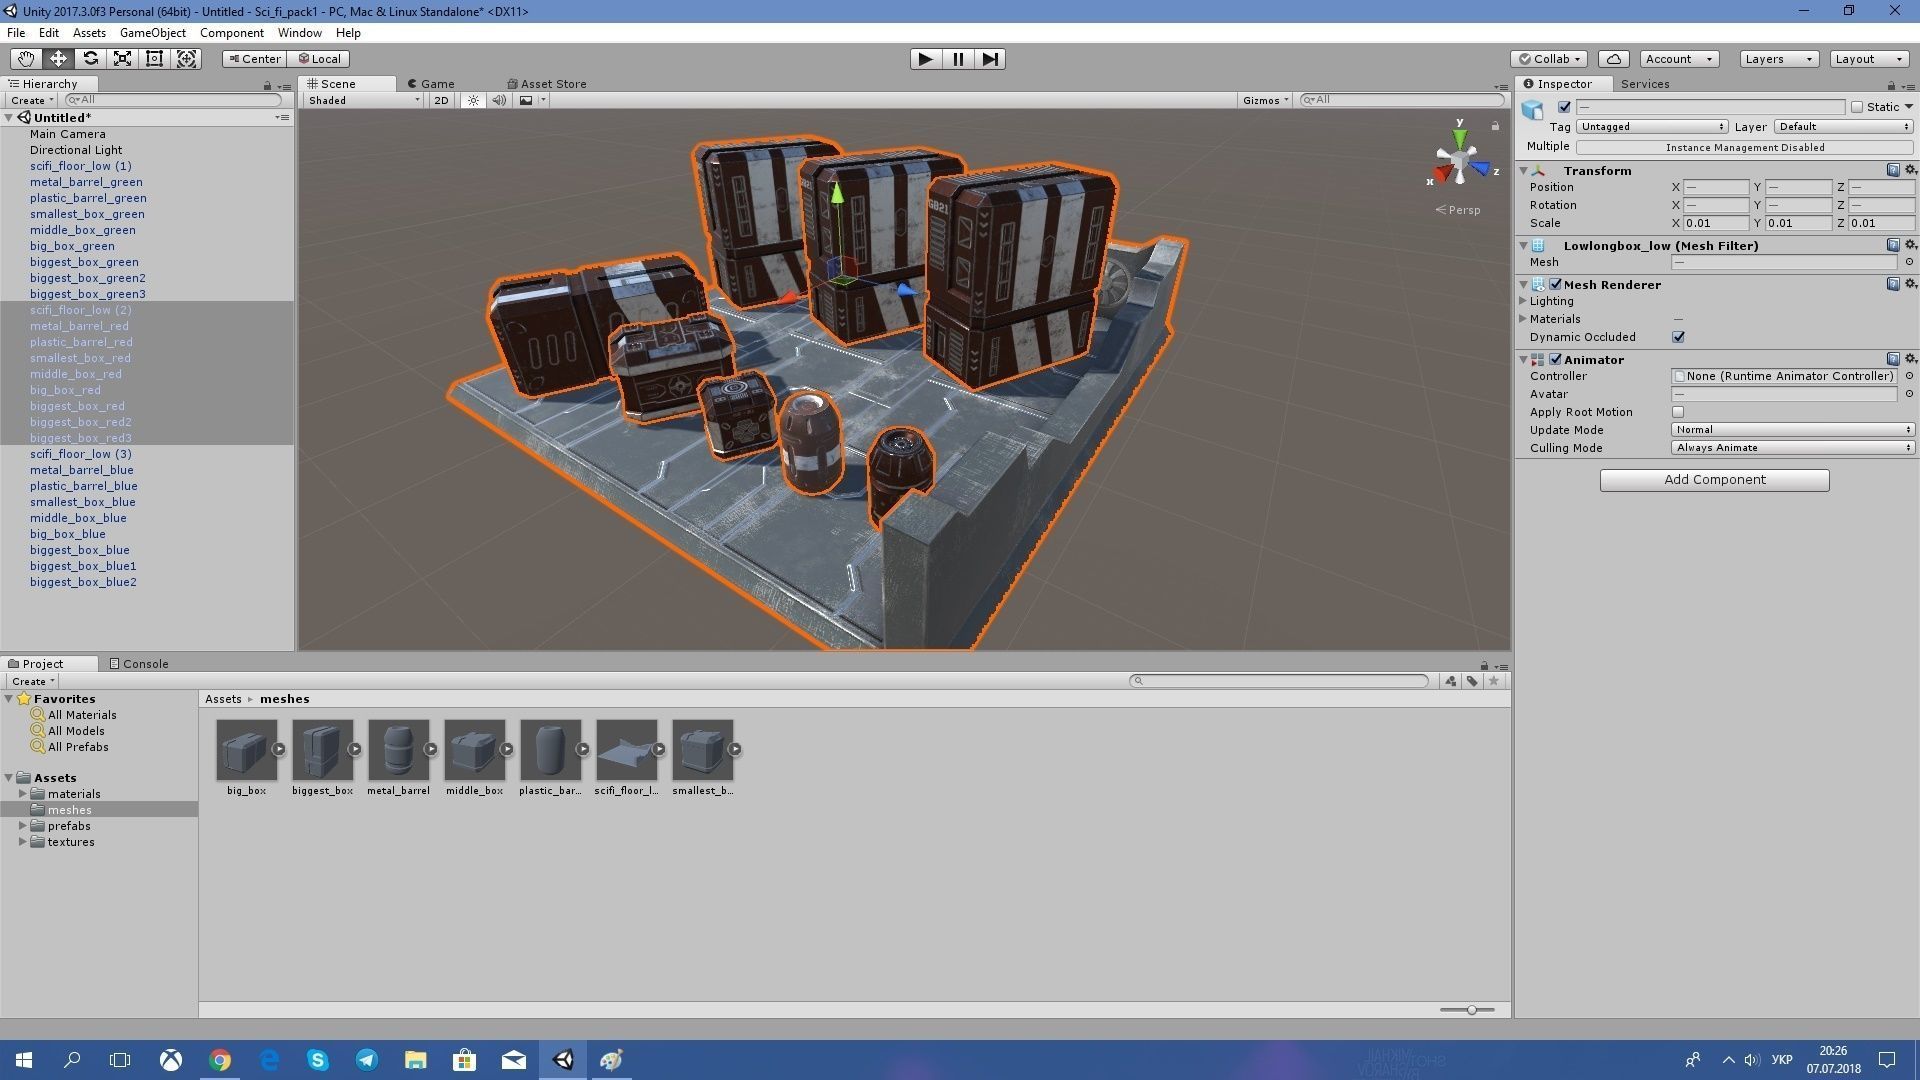Select the biggest_box mesh thumbnail
The image size is (1920, 1080).
click(322, 750)
